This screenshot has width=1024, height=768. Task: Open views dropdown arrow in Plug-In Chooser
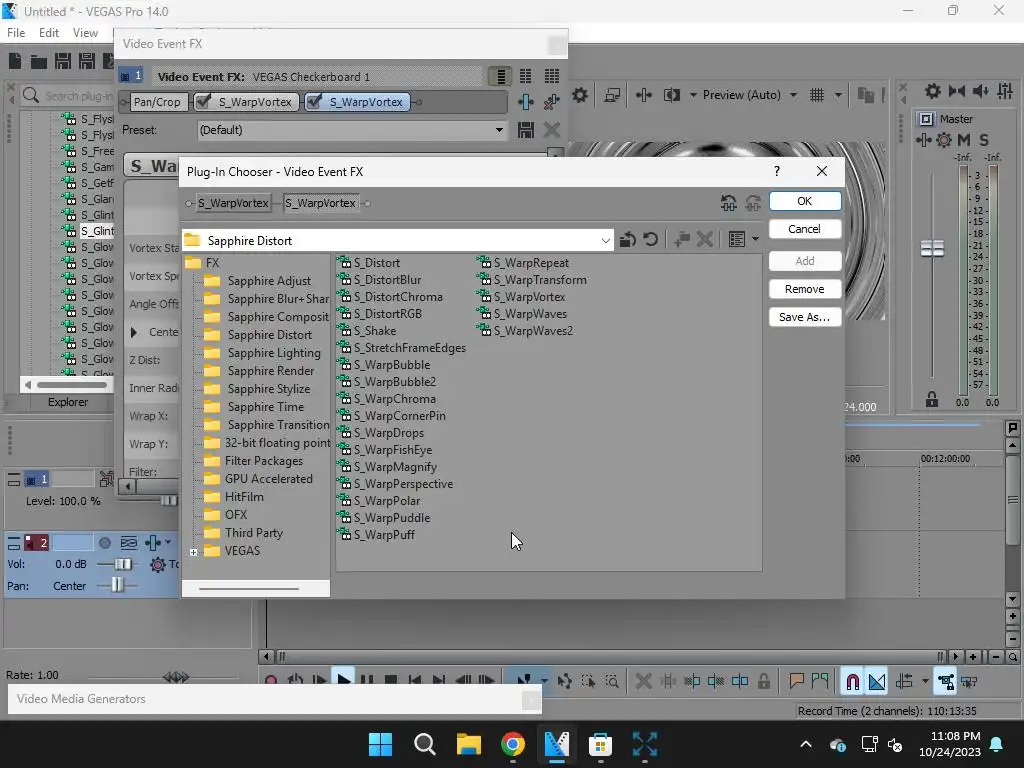tap(756, 240)
